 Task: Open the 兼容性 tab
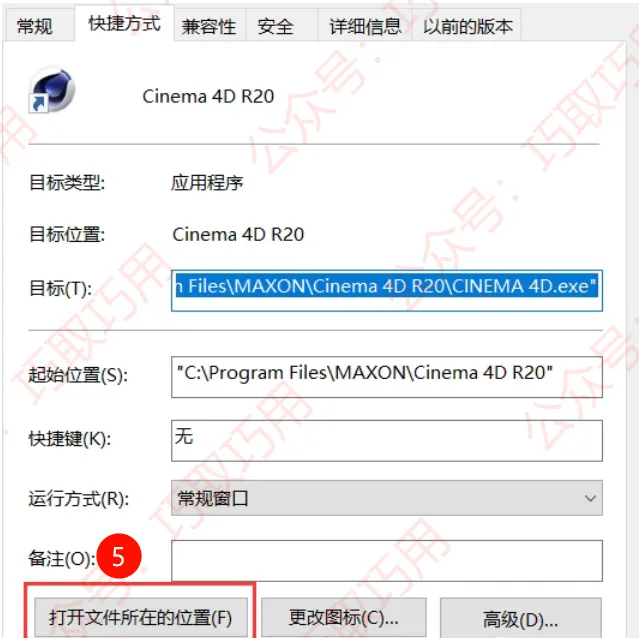coord(209,26)
